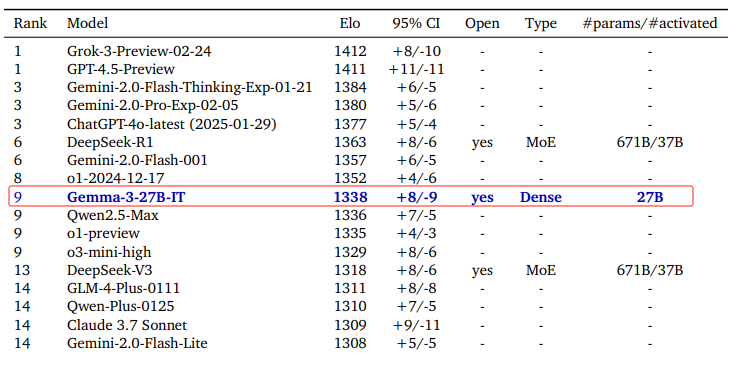This screenshot has height=365, width=736.
Task: Click the Elo column header
Action: [350, 23]
